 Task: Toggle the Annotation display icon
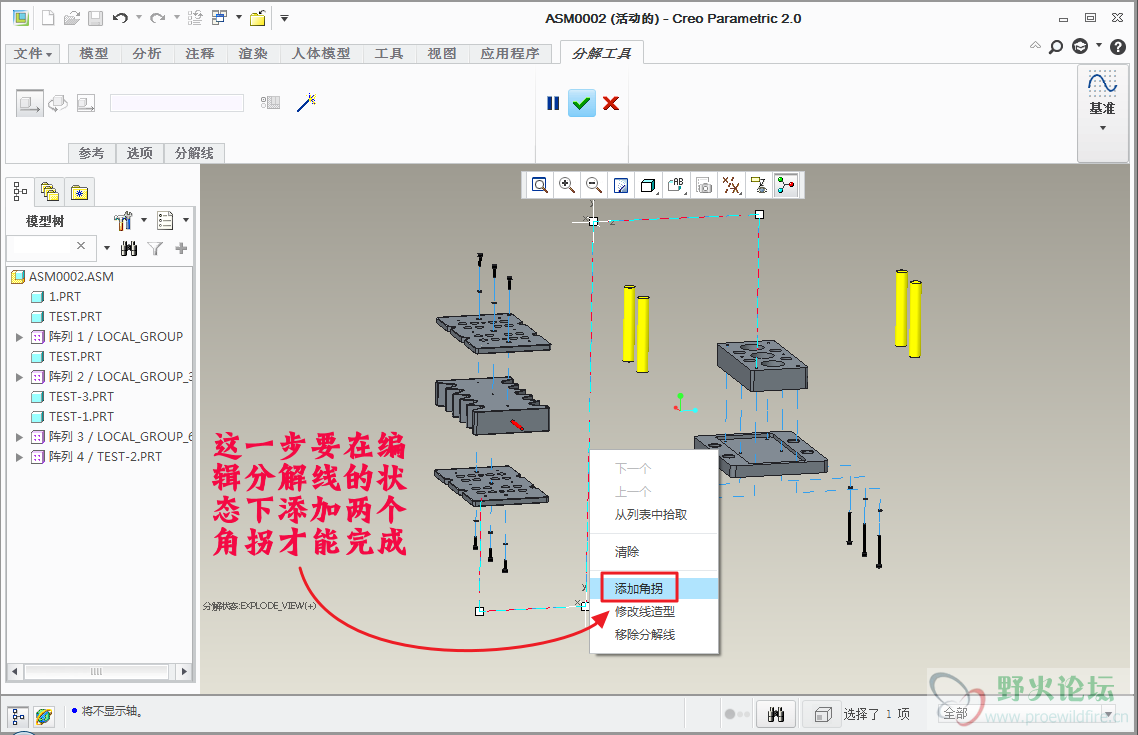[759, 186]
